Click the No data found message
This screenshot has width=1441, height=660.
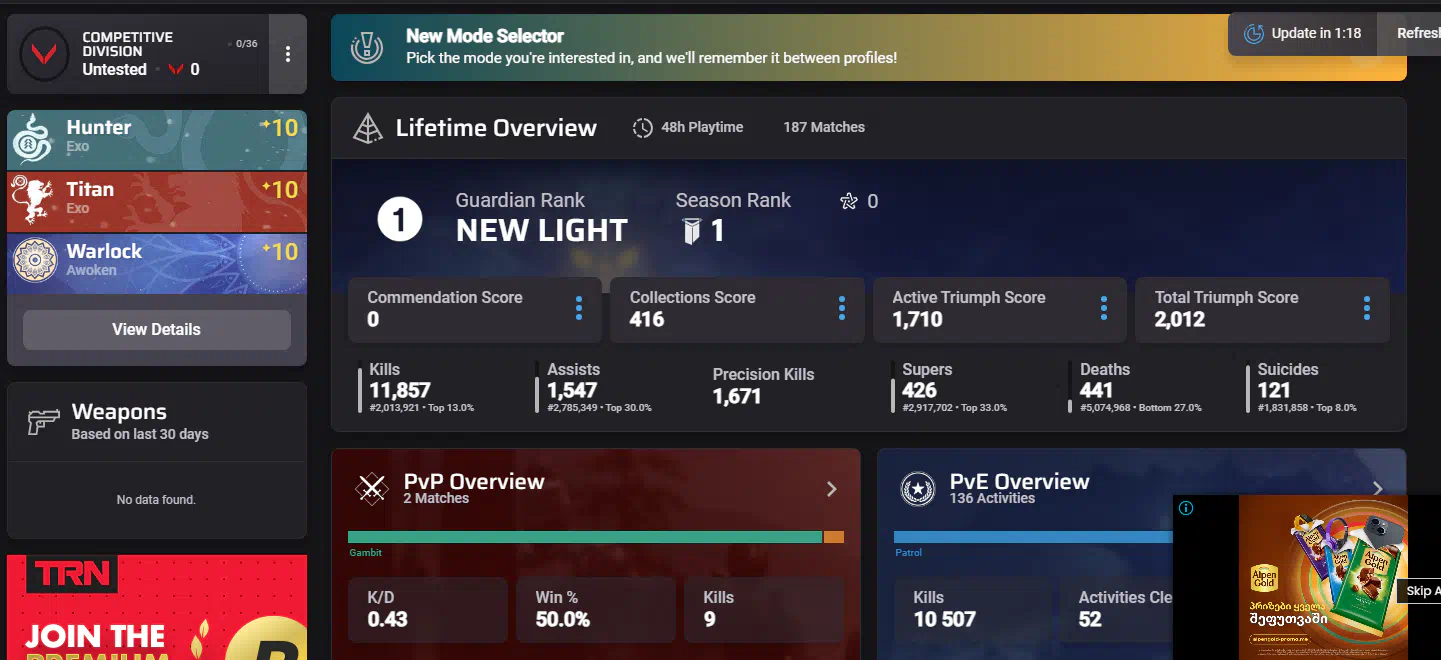[156, 500]
